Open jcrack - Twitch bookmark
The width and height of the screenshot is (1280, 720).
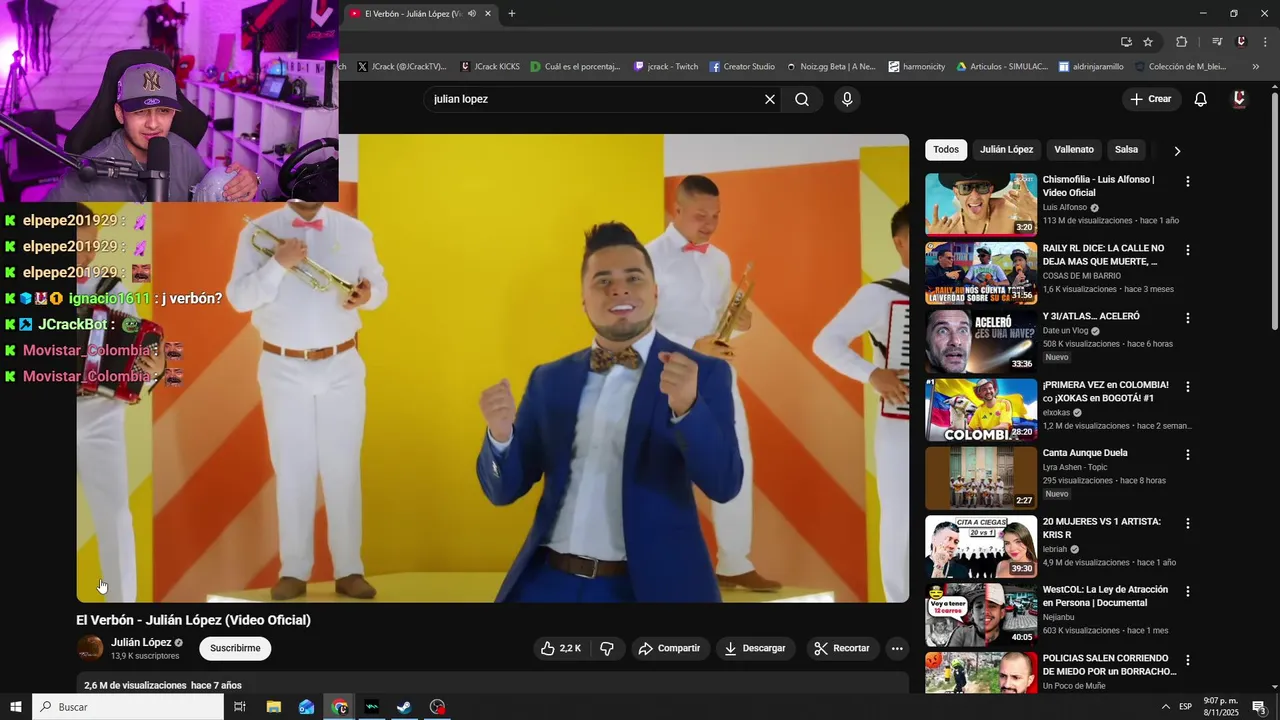click(x=666, y=67)
